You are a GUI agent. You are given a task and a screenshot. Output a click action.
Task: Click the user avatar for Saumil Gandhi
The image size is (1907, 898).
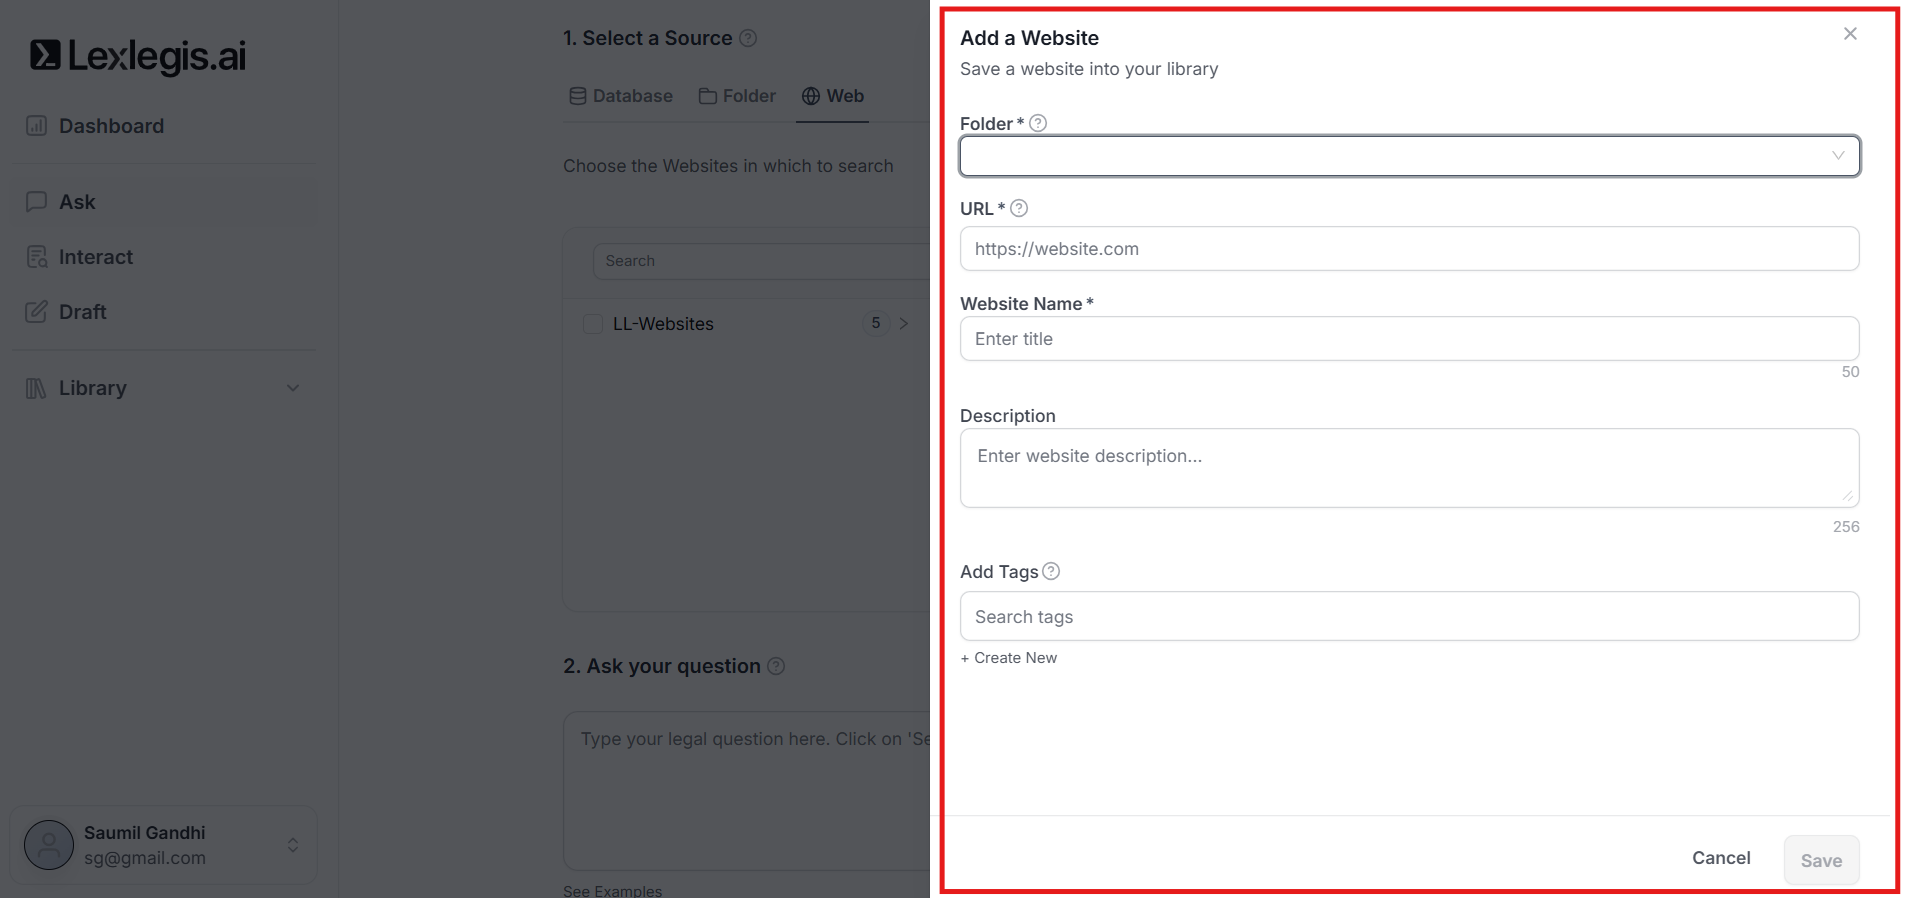pyautogui.click(x=49, y=845)
